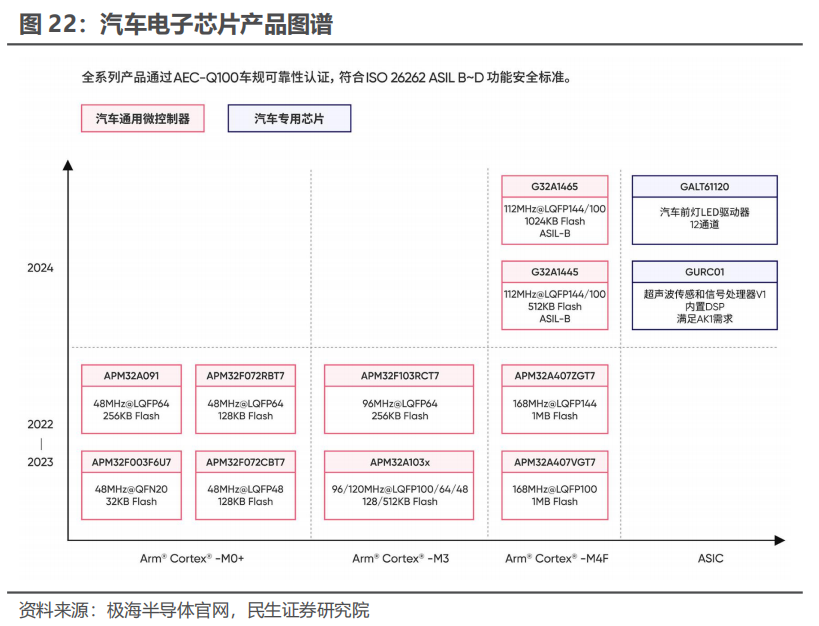Select the APM32A407ZGT7 product header
This screenshot has height=626, width=819.
[555, 376]
